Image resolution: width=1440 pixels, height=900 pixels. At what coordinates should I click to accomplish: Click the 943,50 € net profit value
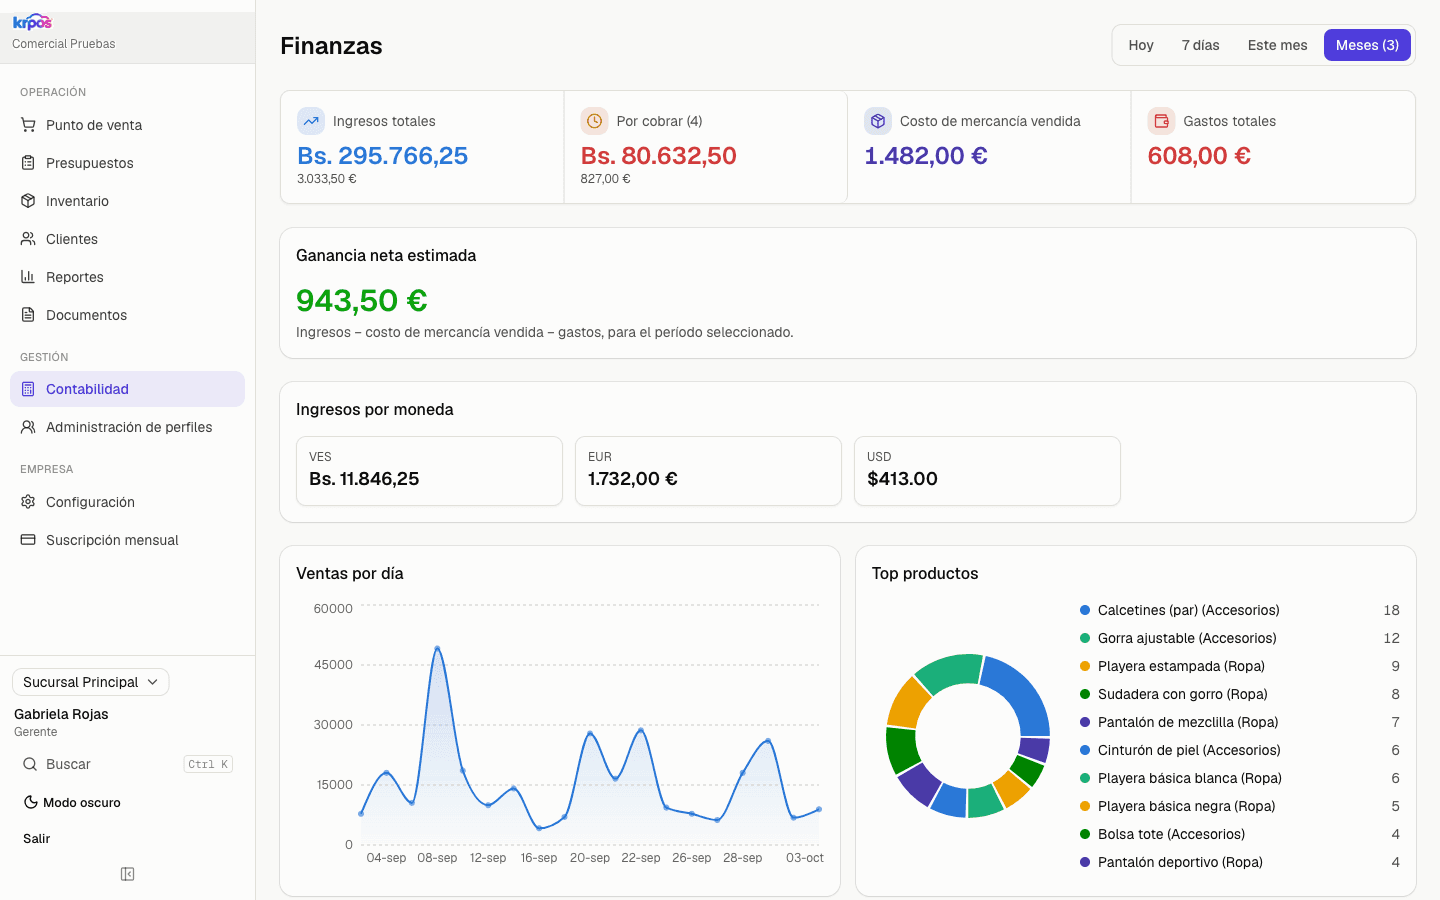tap(362, 300)
